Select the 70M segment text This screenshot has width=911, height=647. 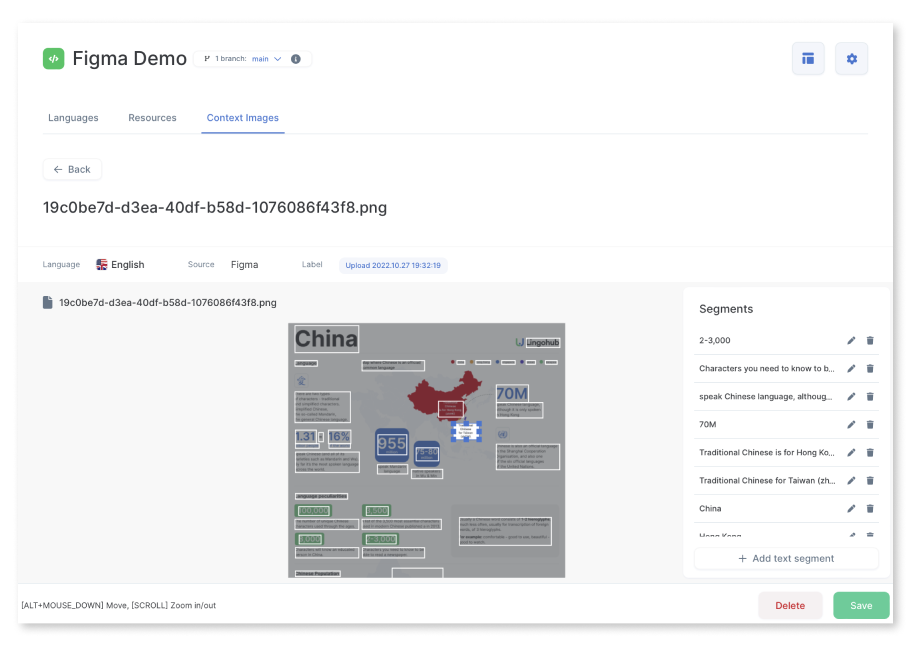(x=707, y=425)
